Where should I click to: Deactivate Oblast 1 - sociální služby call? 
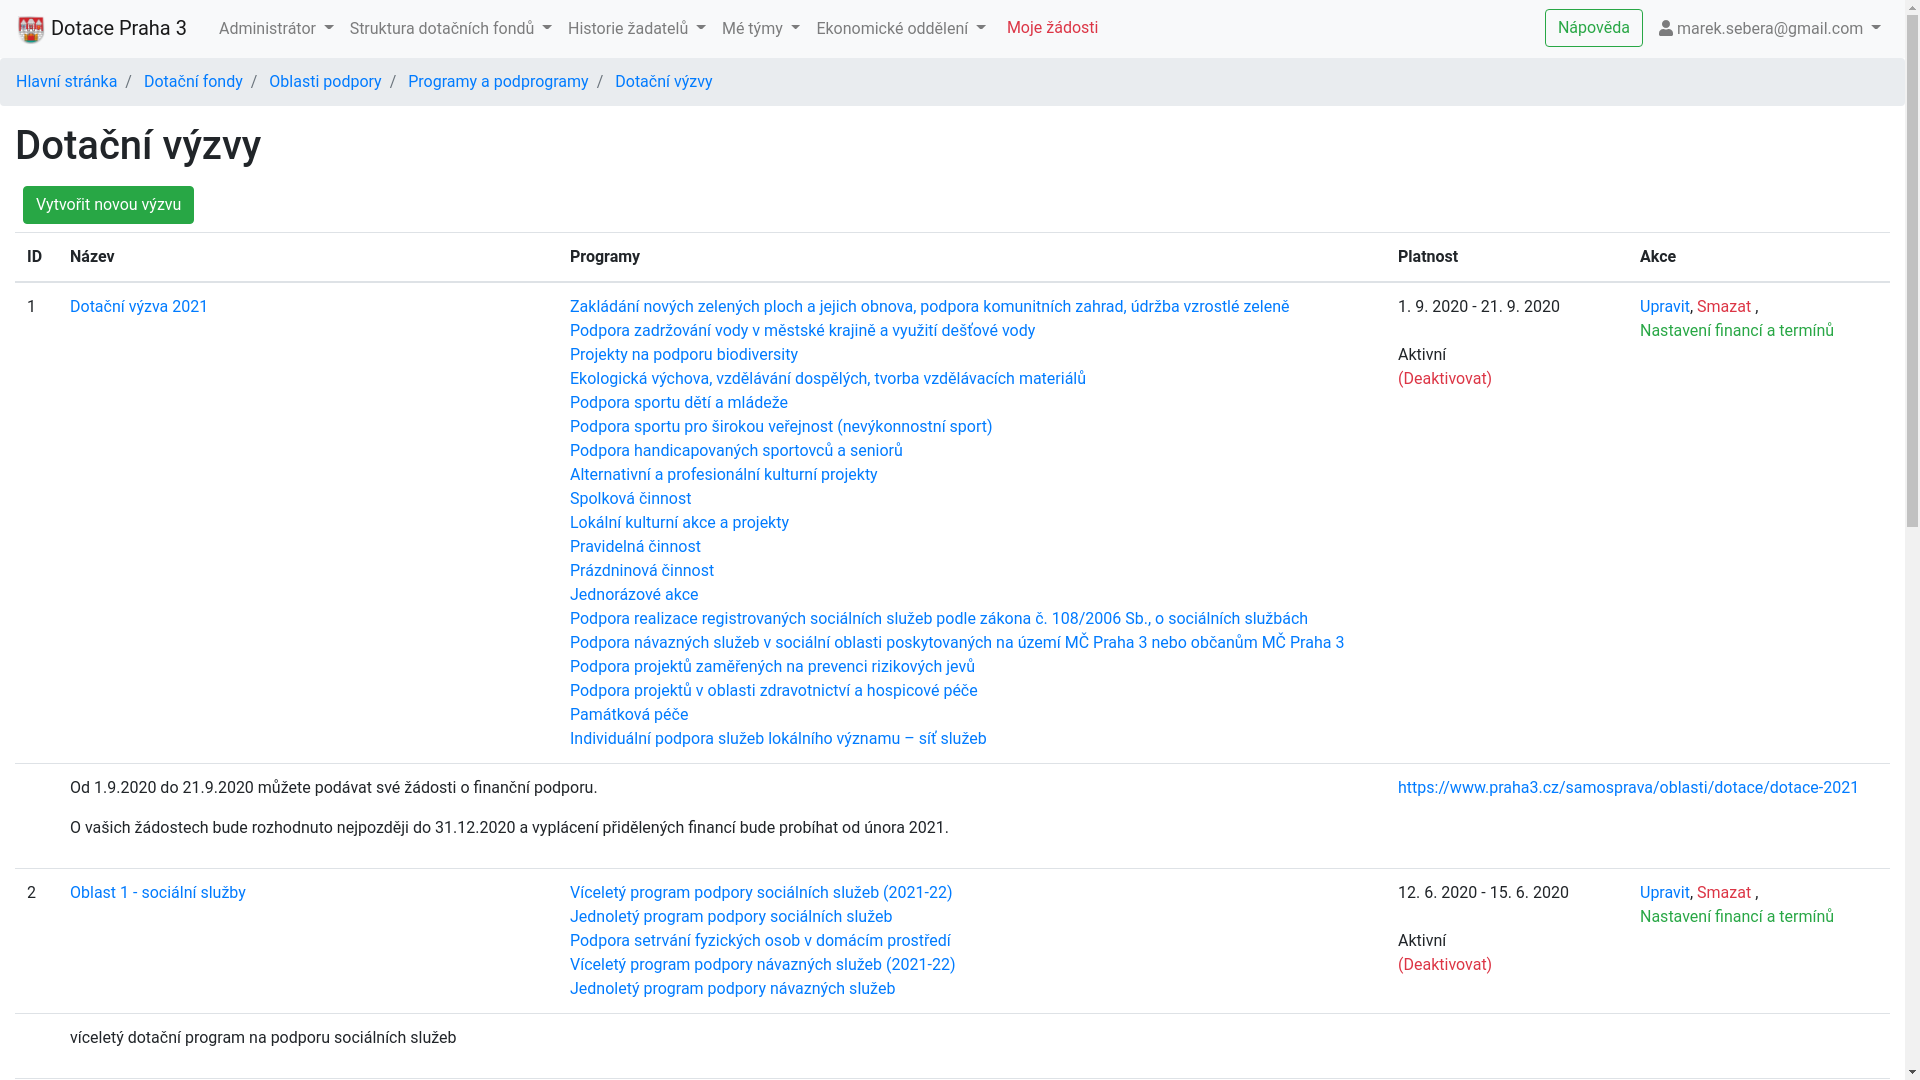(1444, 965)
